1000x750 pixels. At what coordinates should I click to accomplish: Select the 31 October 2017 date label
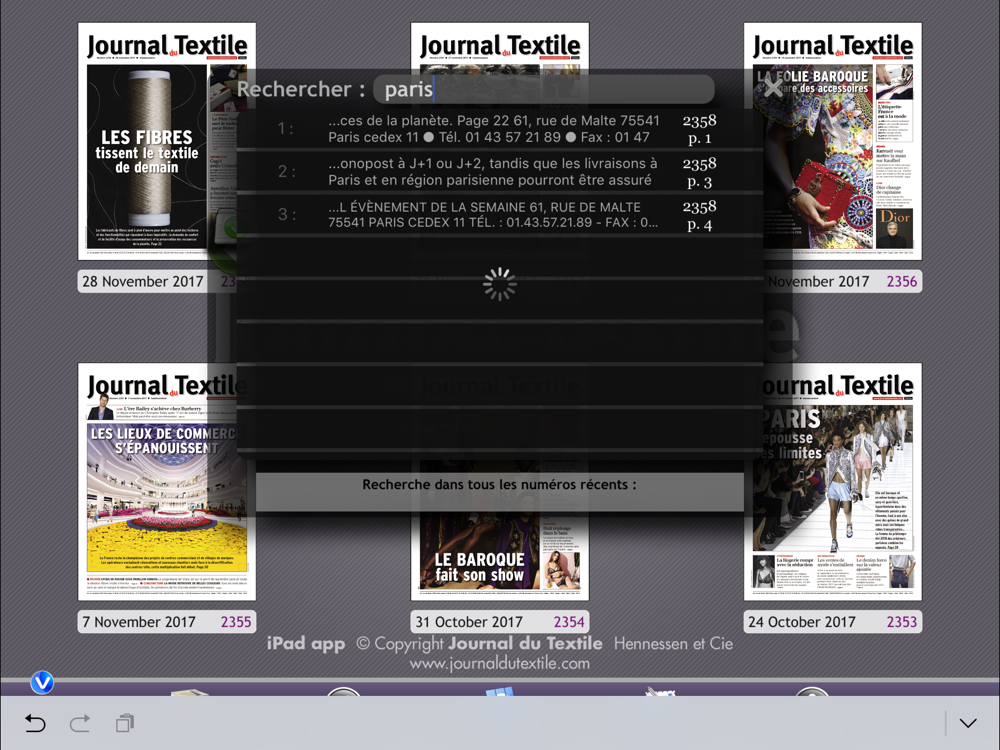pyautogui.click(x=469, y=622)
